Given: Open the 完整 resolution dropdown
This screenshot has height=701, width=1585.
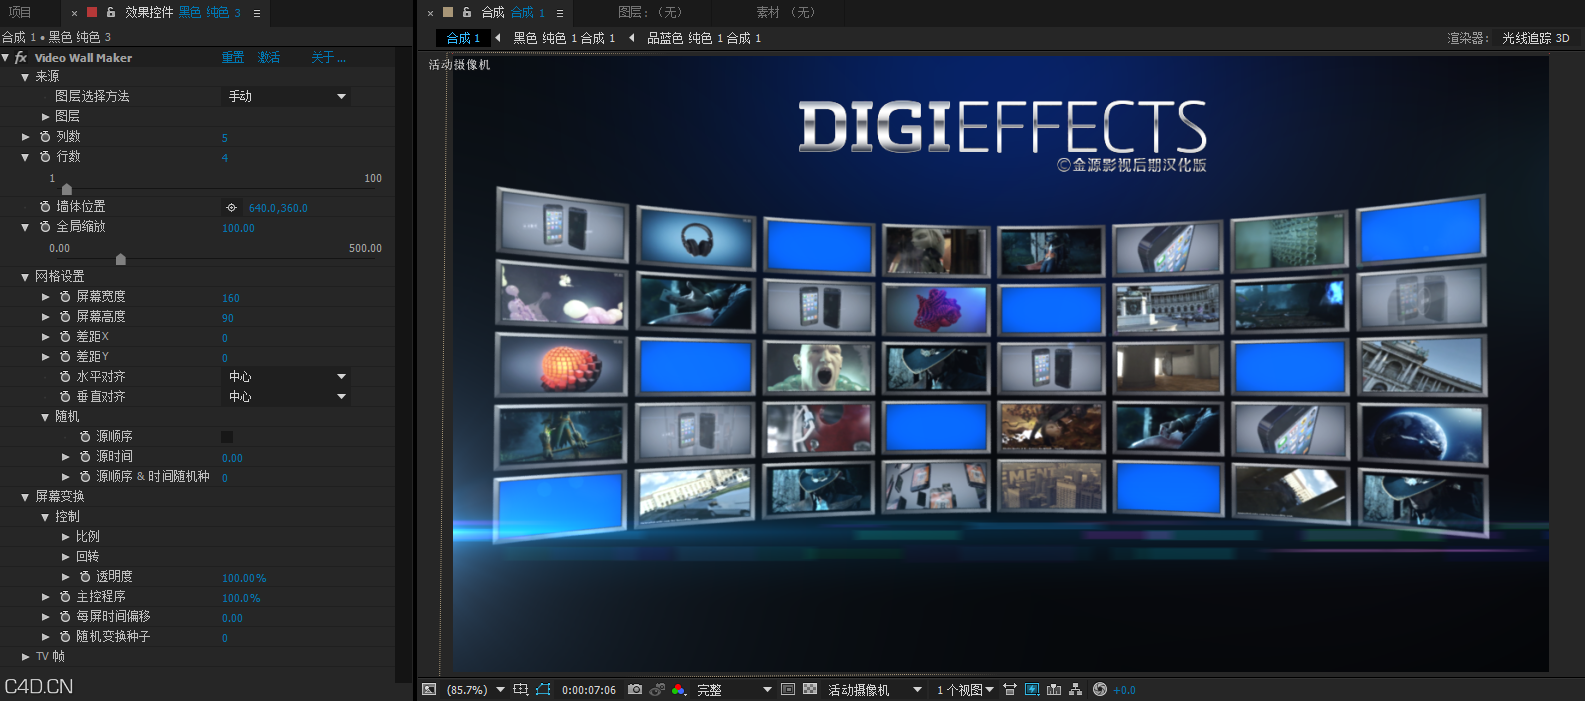Looking at the screenshot, I should tap(734, 690).
